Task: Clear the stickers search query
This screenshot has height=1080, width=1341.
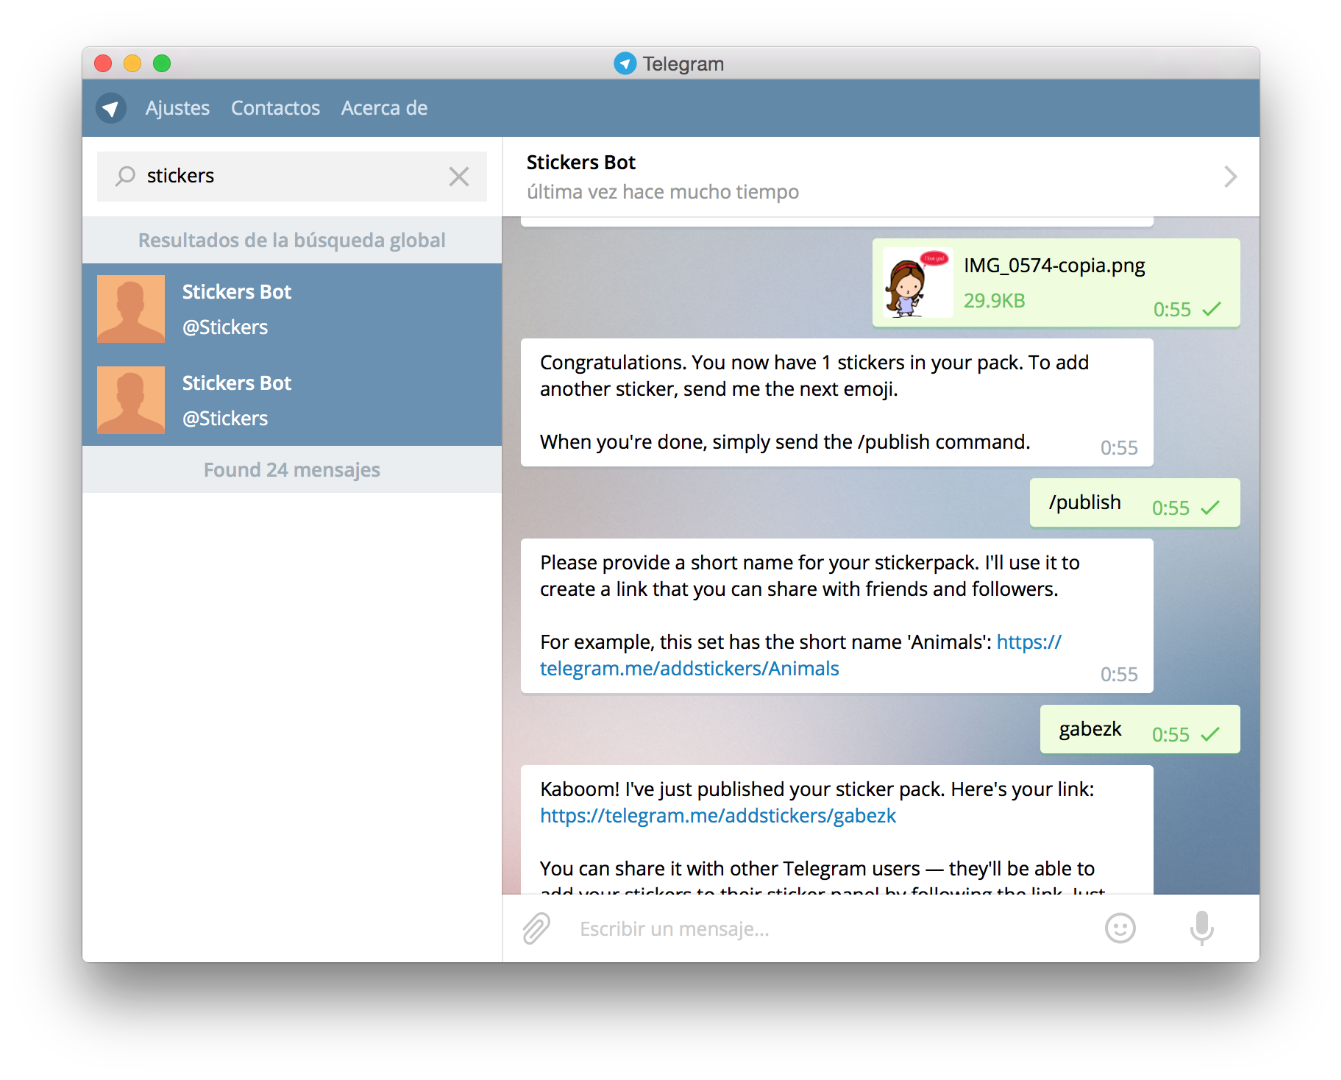Action: pyautogui.click(x=459, y=176)
